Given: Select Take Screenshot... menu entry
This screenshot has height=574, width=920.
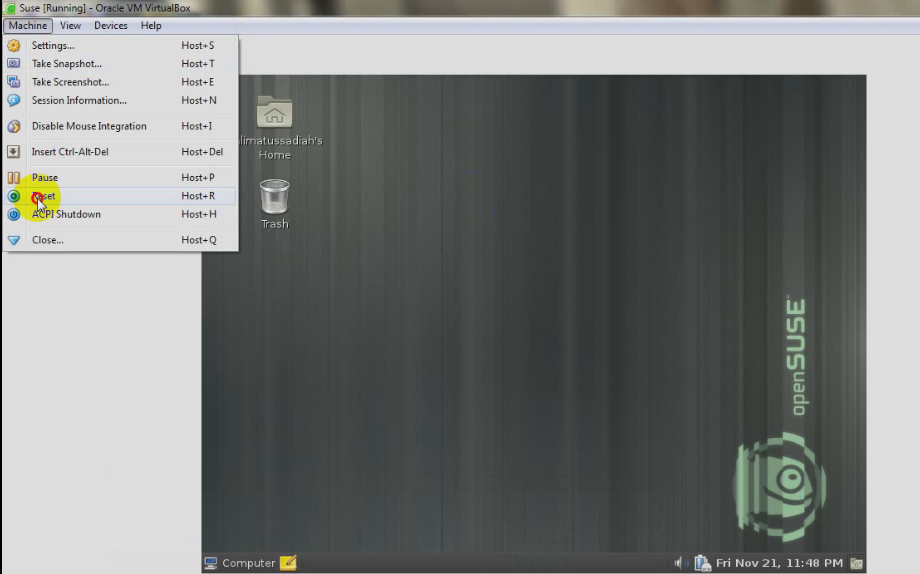Looking at the screenshot, I should click(120, 82).
